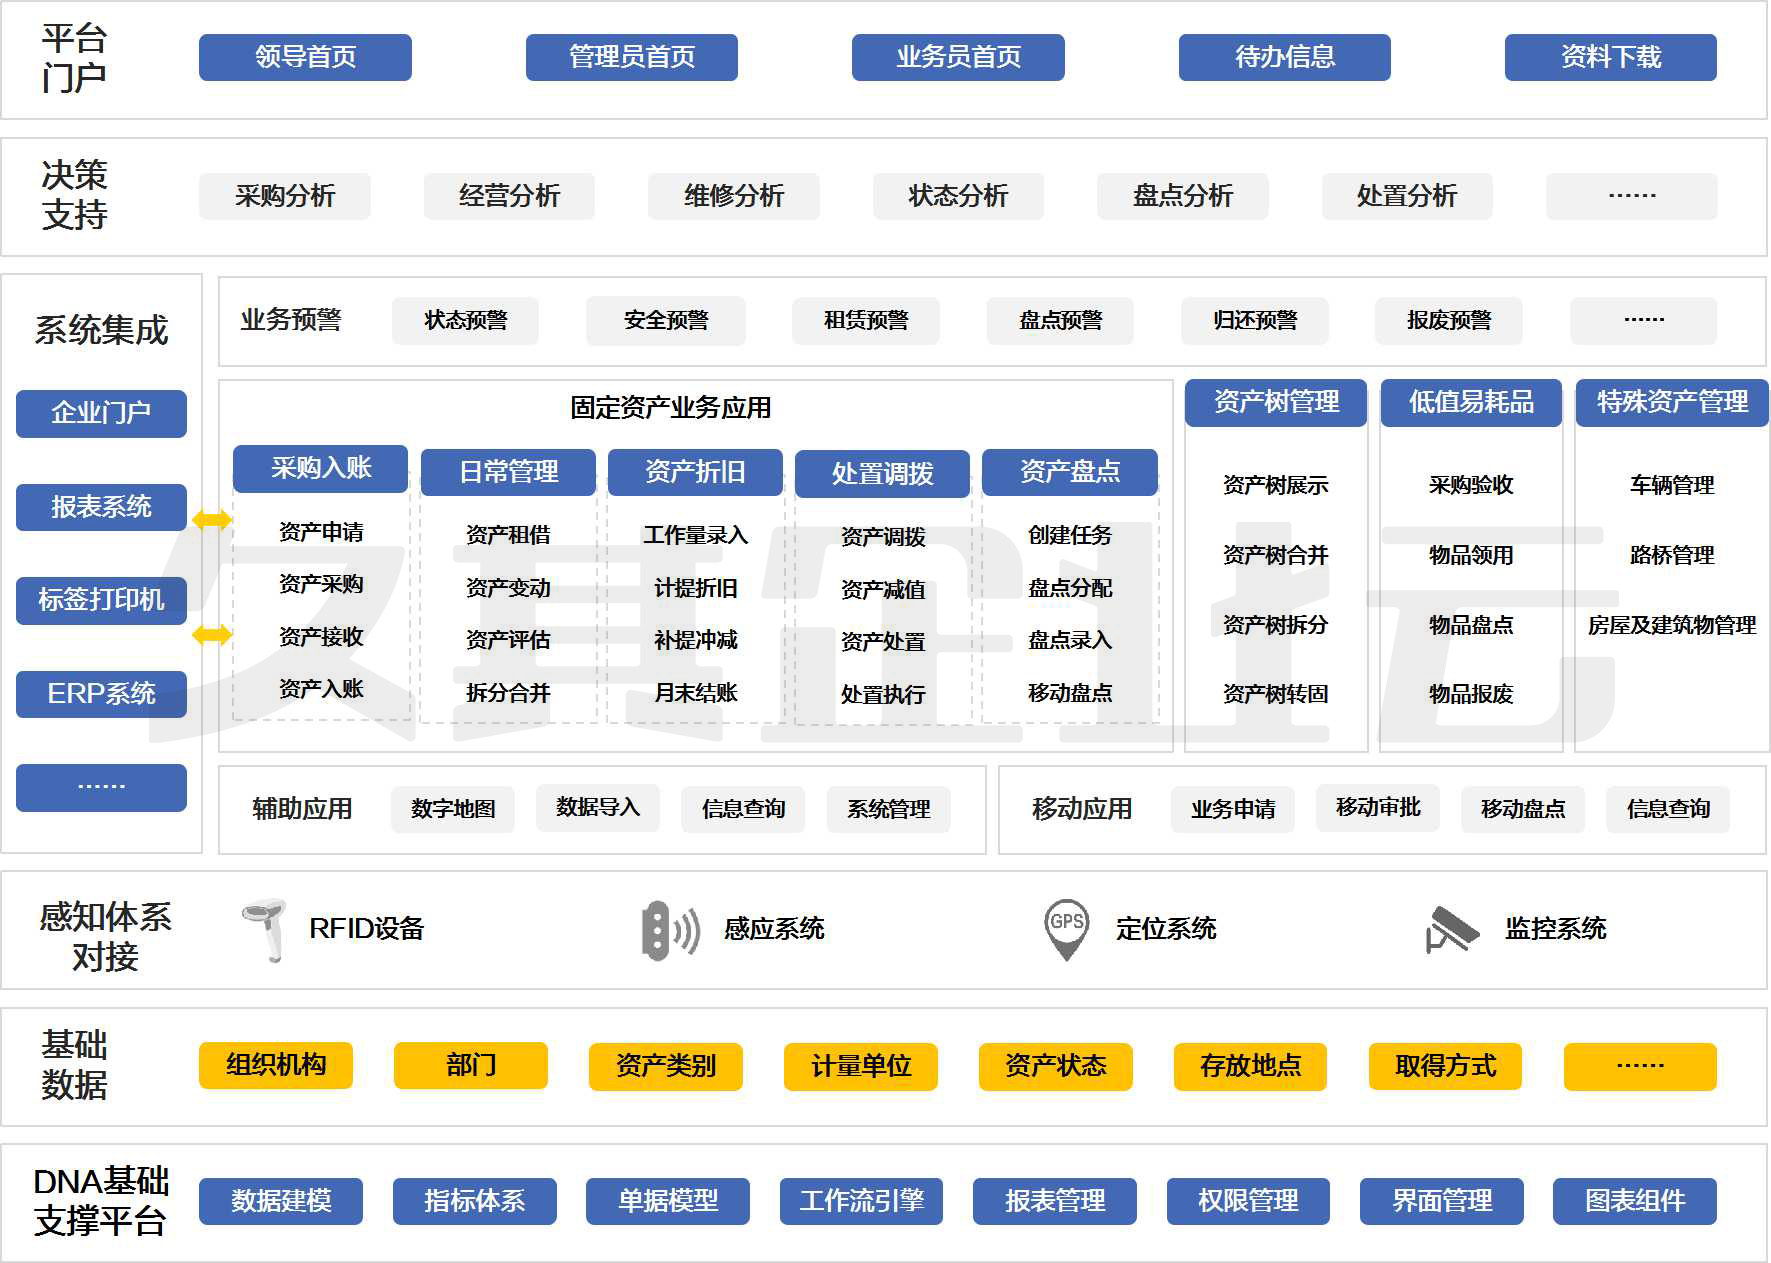
Task: Click the 标签打印机 integration button
Action: click(101, 600)
